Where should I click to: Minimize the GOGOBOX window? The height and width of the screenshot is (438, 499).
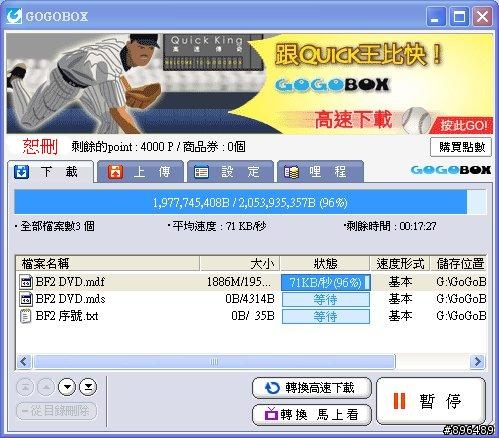coord(435,16)
